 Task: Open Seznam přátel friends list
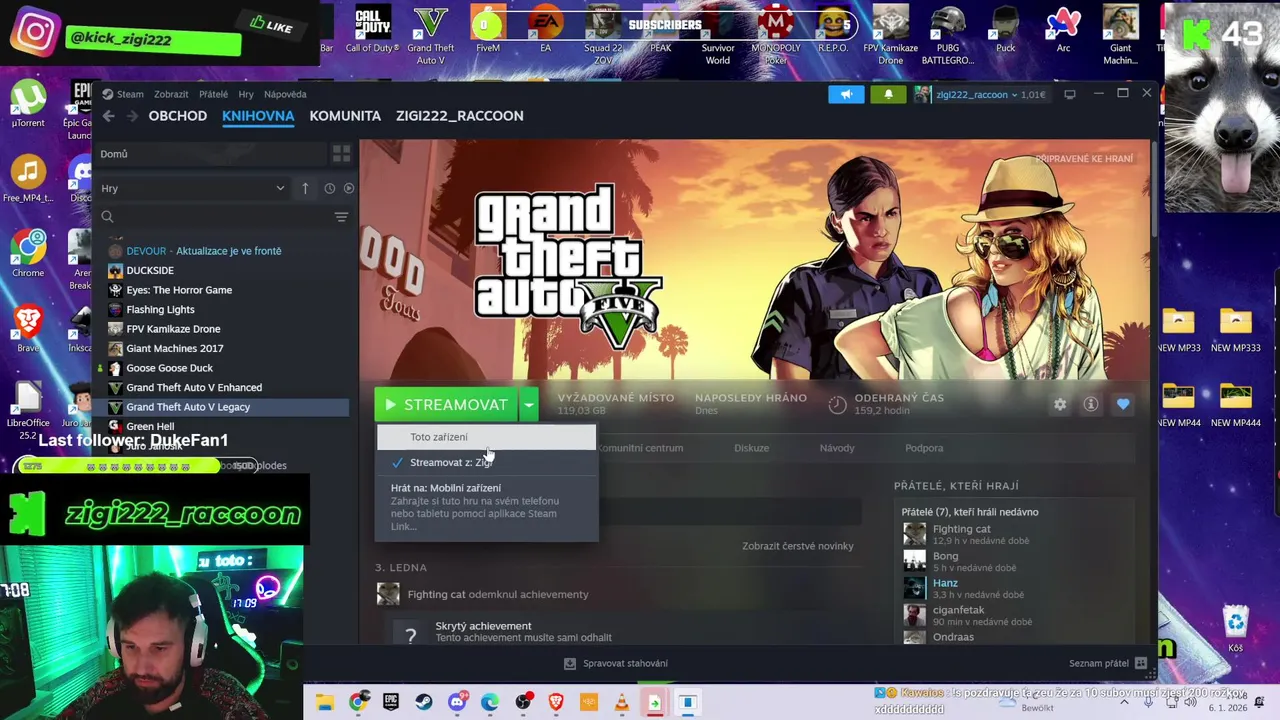click(x=1109, y=663)
